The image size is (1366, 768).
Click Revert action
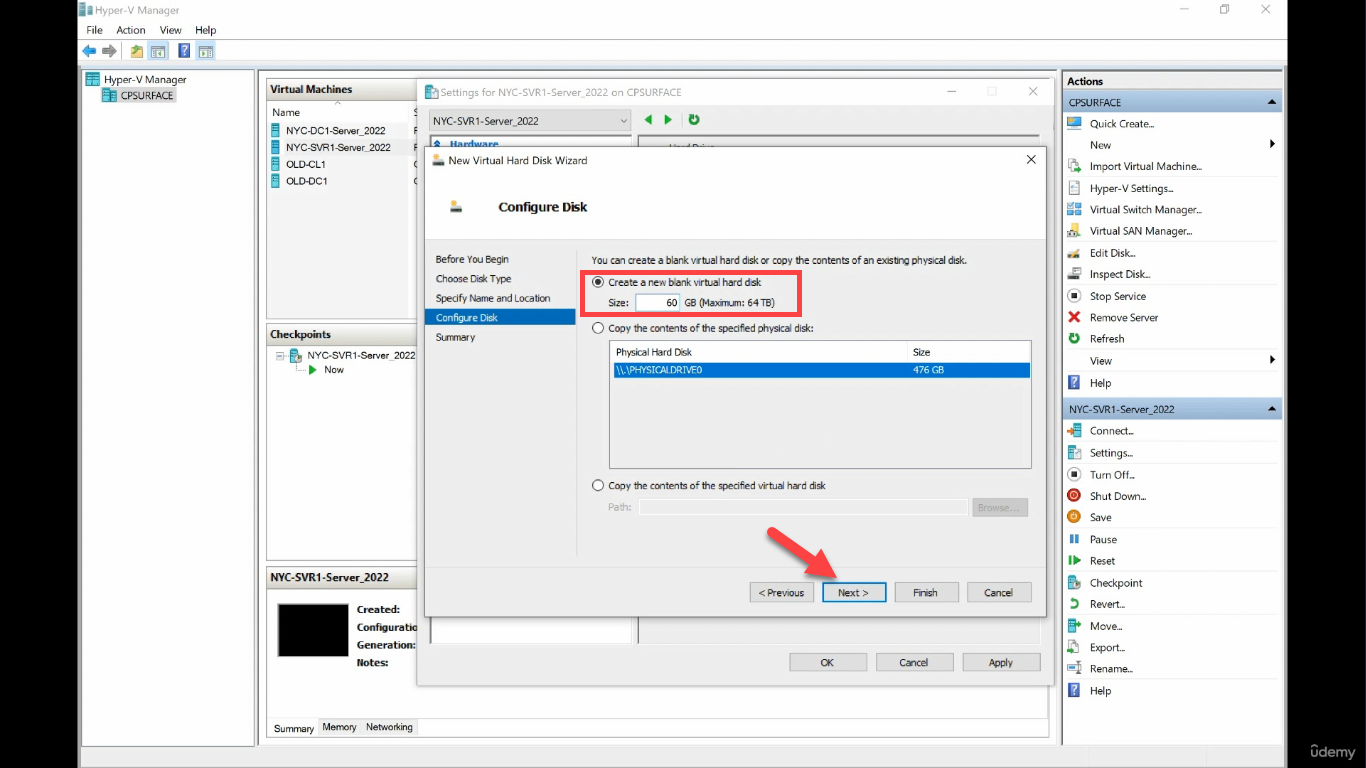tap(1107, 604)
